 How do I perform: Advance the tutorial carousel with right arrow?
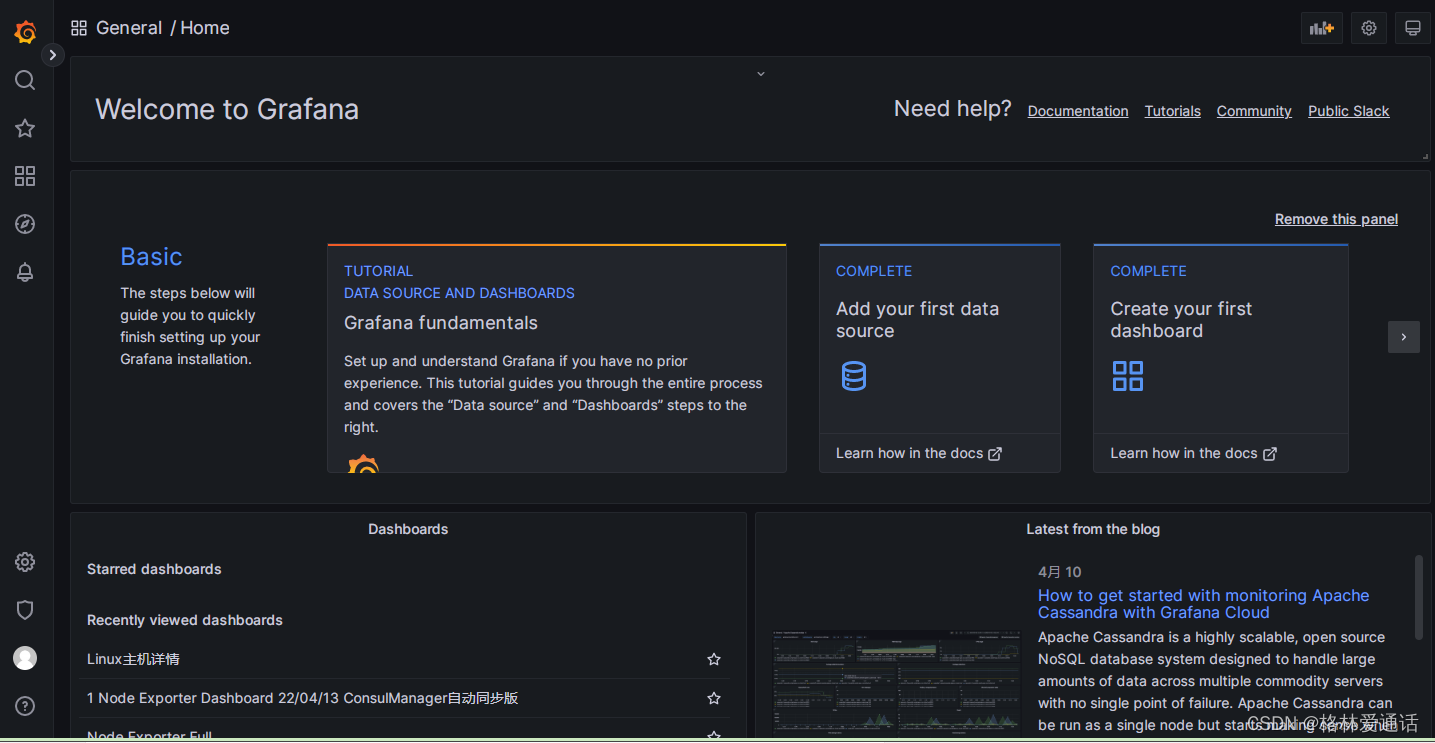click(x=1404, y=337)
